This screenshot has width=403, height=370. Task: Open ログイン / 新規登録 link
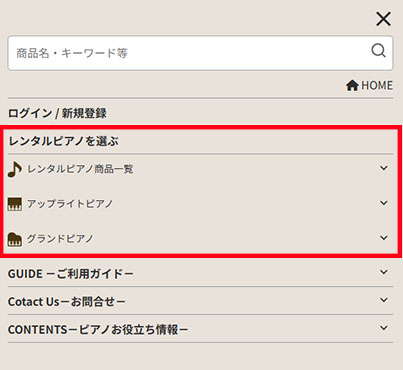pos(57,113)
